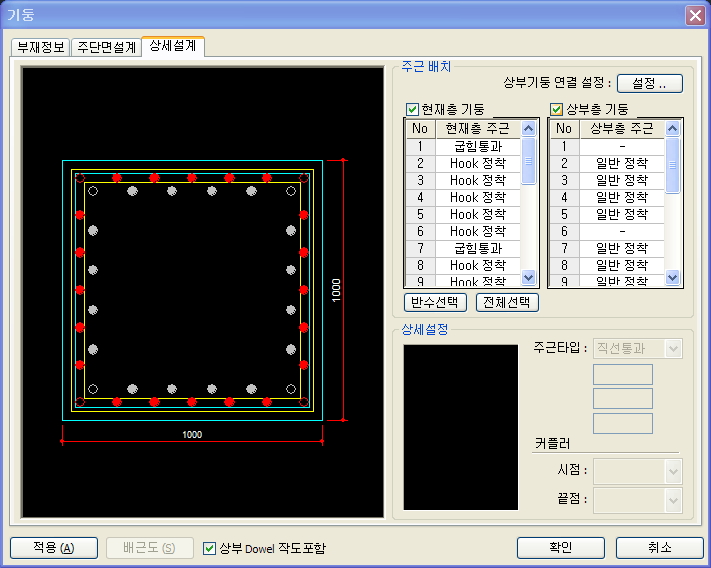Click the first input box under 주근타입

tap(623, 374)
